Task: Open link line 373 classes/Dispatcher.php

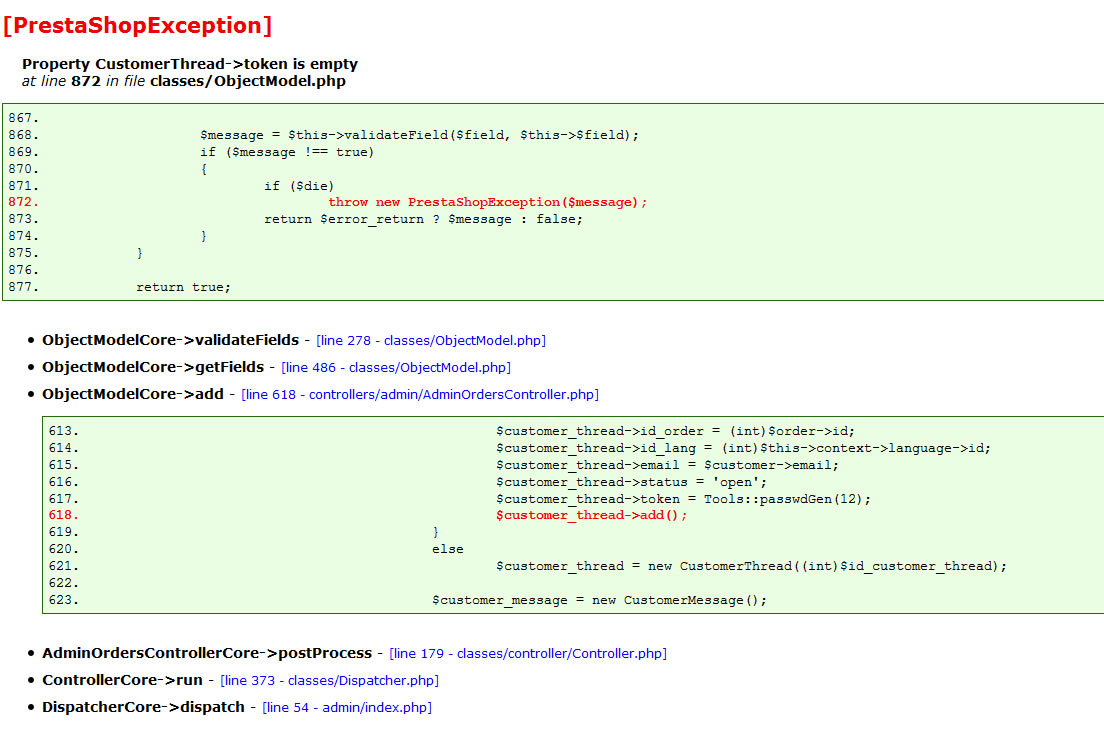Action: 330,681
